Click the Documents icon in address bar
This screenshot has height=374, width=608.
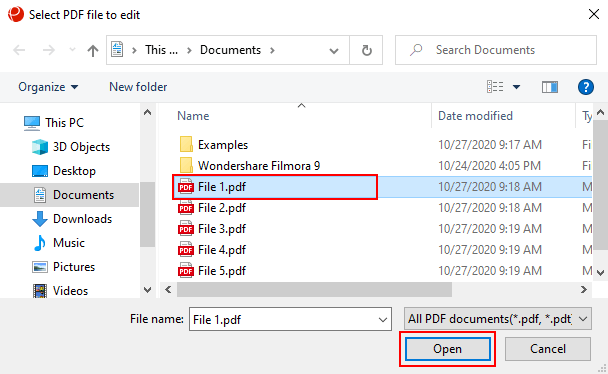117,50
